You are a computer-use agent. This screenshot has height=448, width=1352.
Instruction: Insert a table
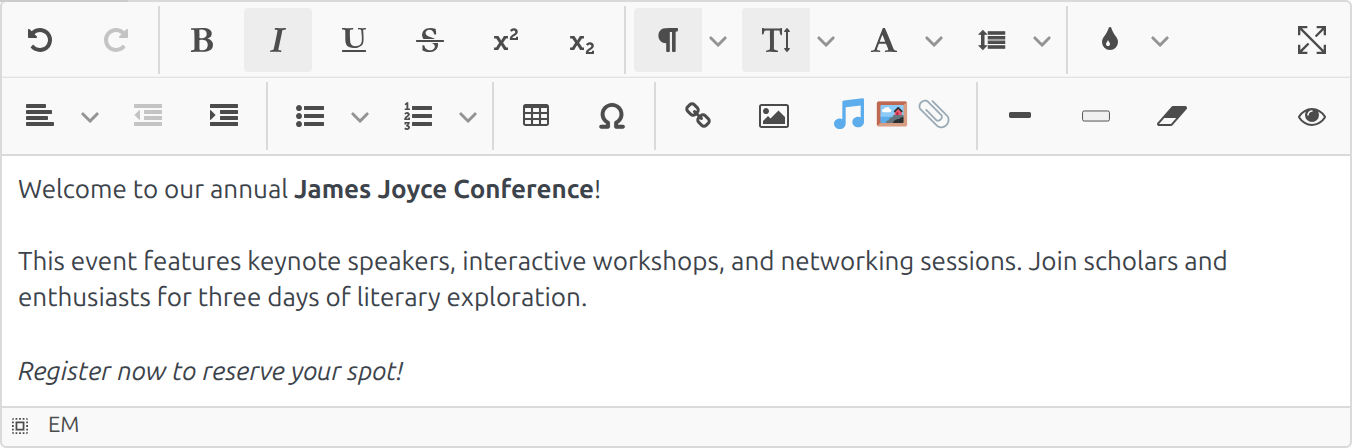tap(536, 116)
